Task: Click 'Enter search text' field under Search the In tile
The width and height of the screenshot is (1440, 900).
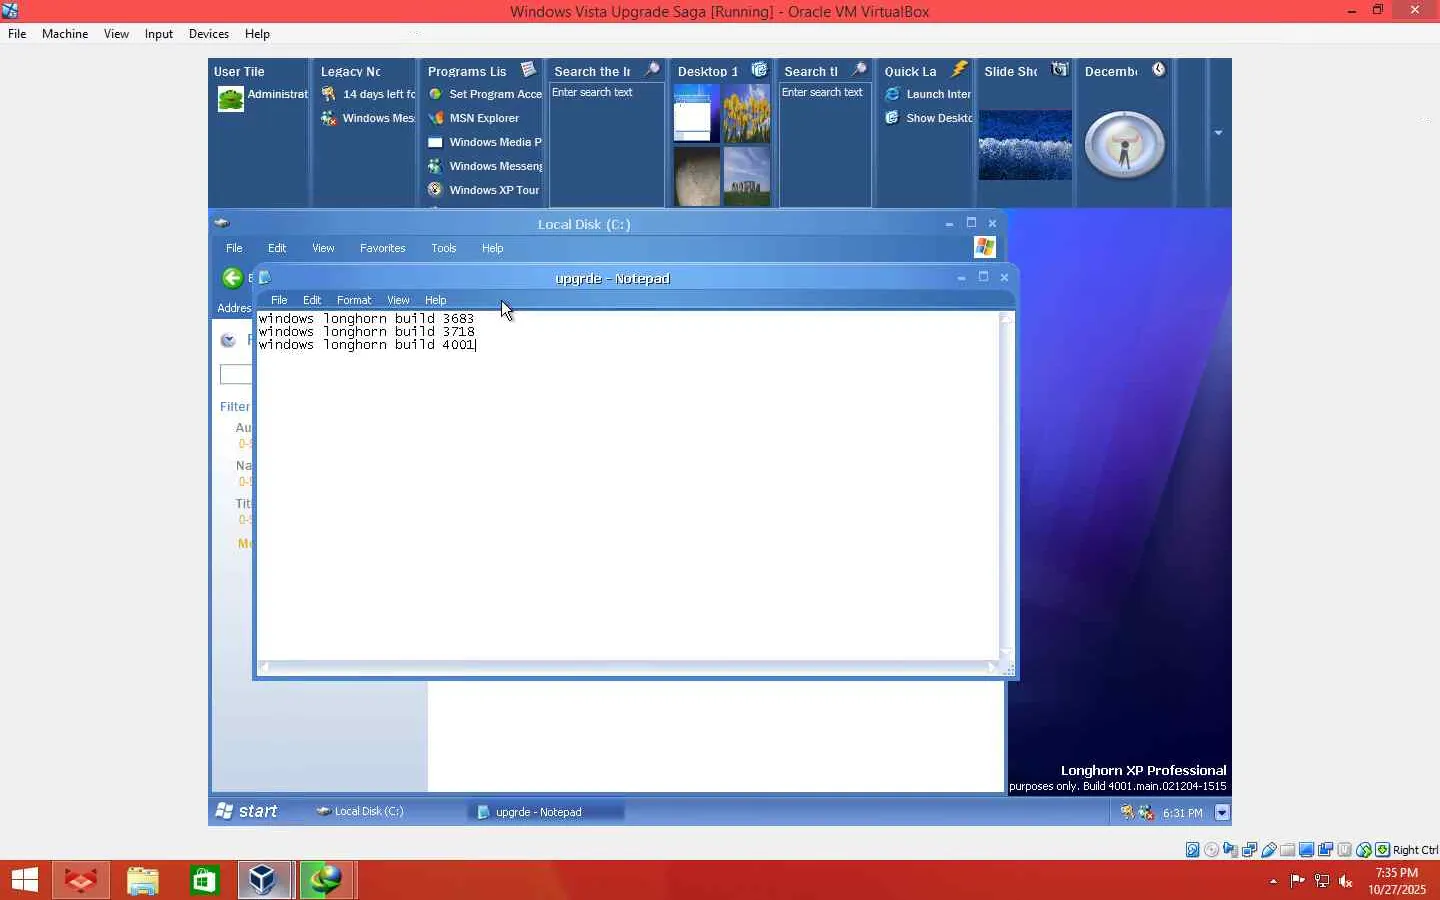Action: coord(606,92)
